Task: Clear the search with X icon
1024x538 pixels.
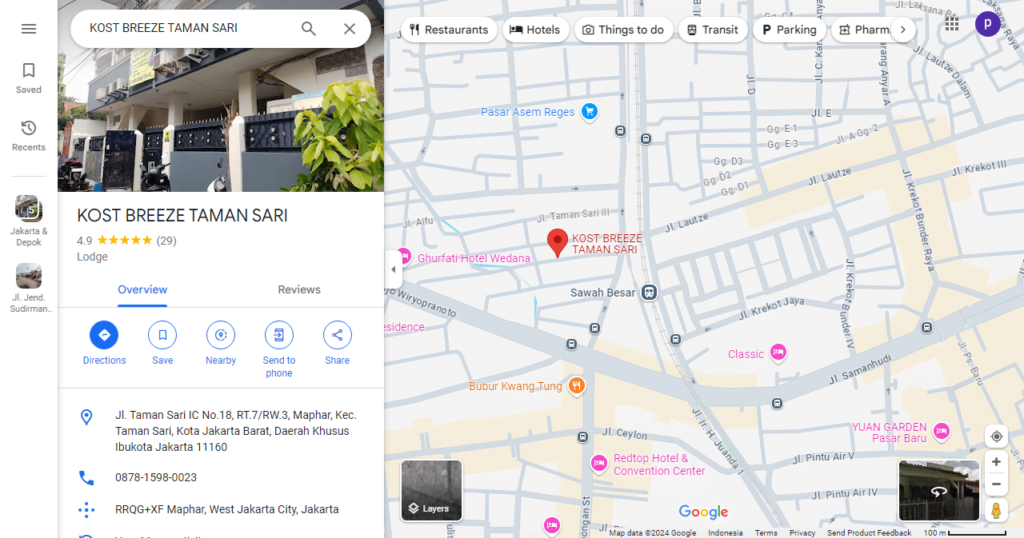Action: (349, 29)
